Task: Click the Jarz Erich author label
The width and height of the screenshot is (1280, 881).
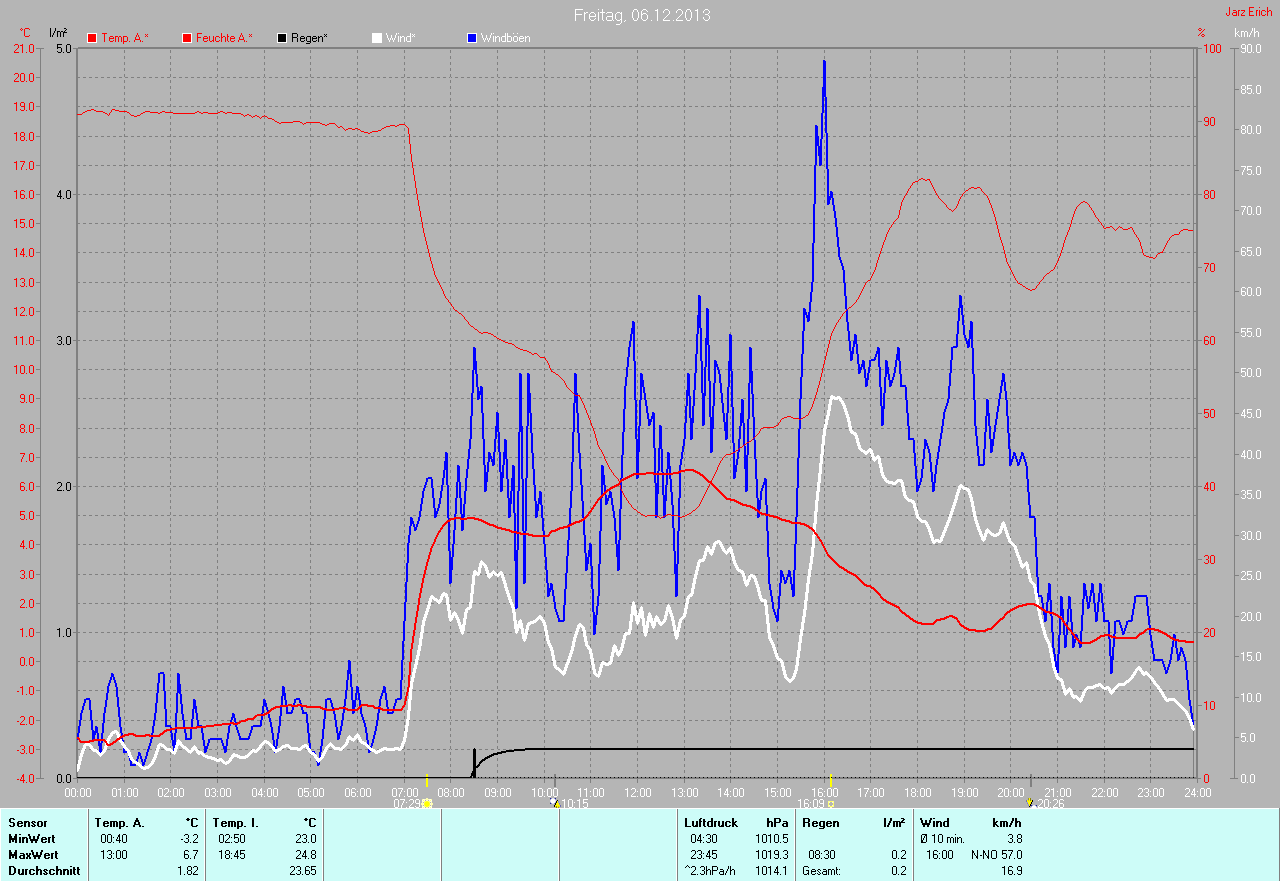Action: coord(1249,12)
